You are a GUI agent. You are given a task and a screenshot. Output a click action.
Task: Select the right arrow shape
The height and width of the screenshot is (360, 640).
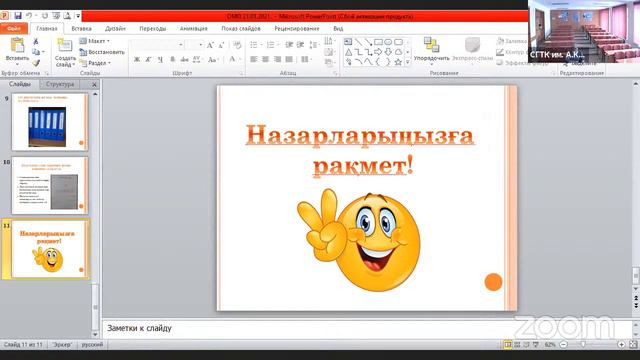[378, 52]
